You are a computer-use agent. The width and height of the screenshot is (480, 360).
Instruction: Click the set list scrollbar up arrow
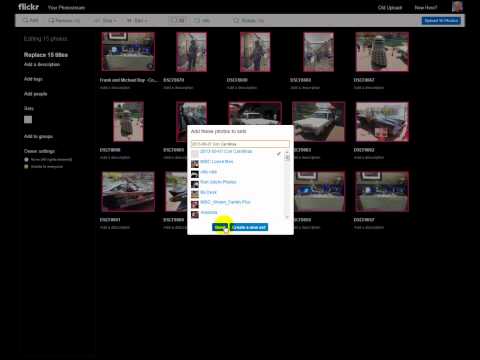click(287, 152)
